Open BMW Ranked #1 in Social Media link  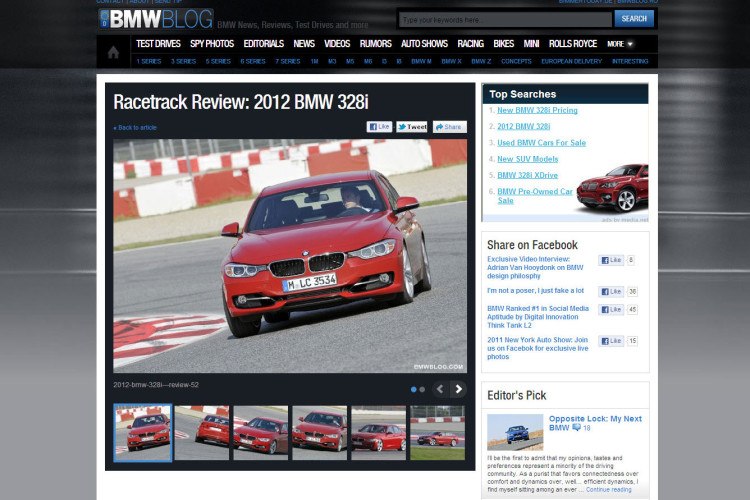click(538, 317)
